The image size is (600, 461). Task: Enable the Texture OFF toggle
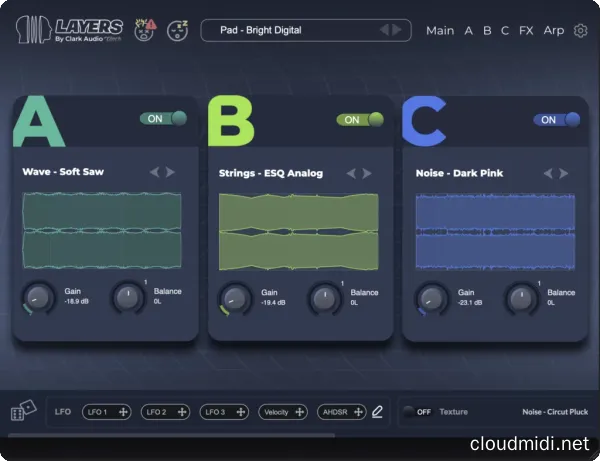coord(417,412)
